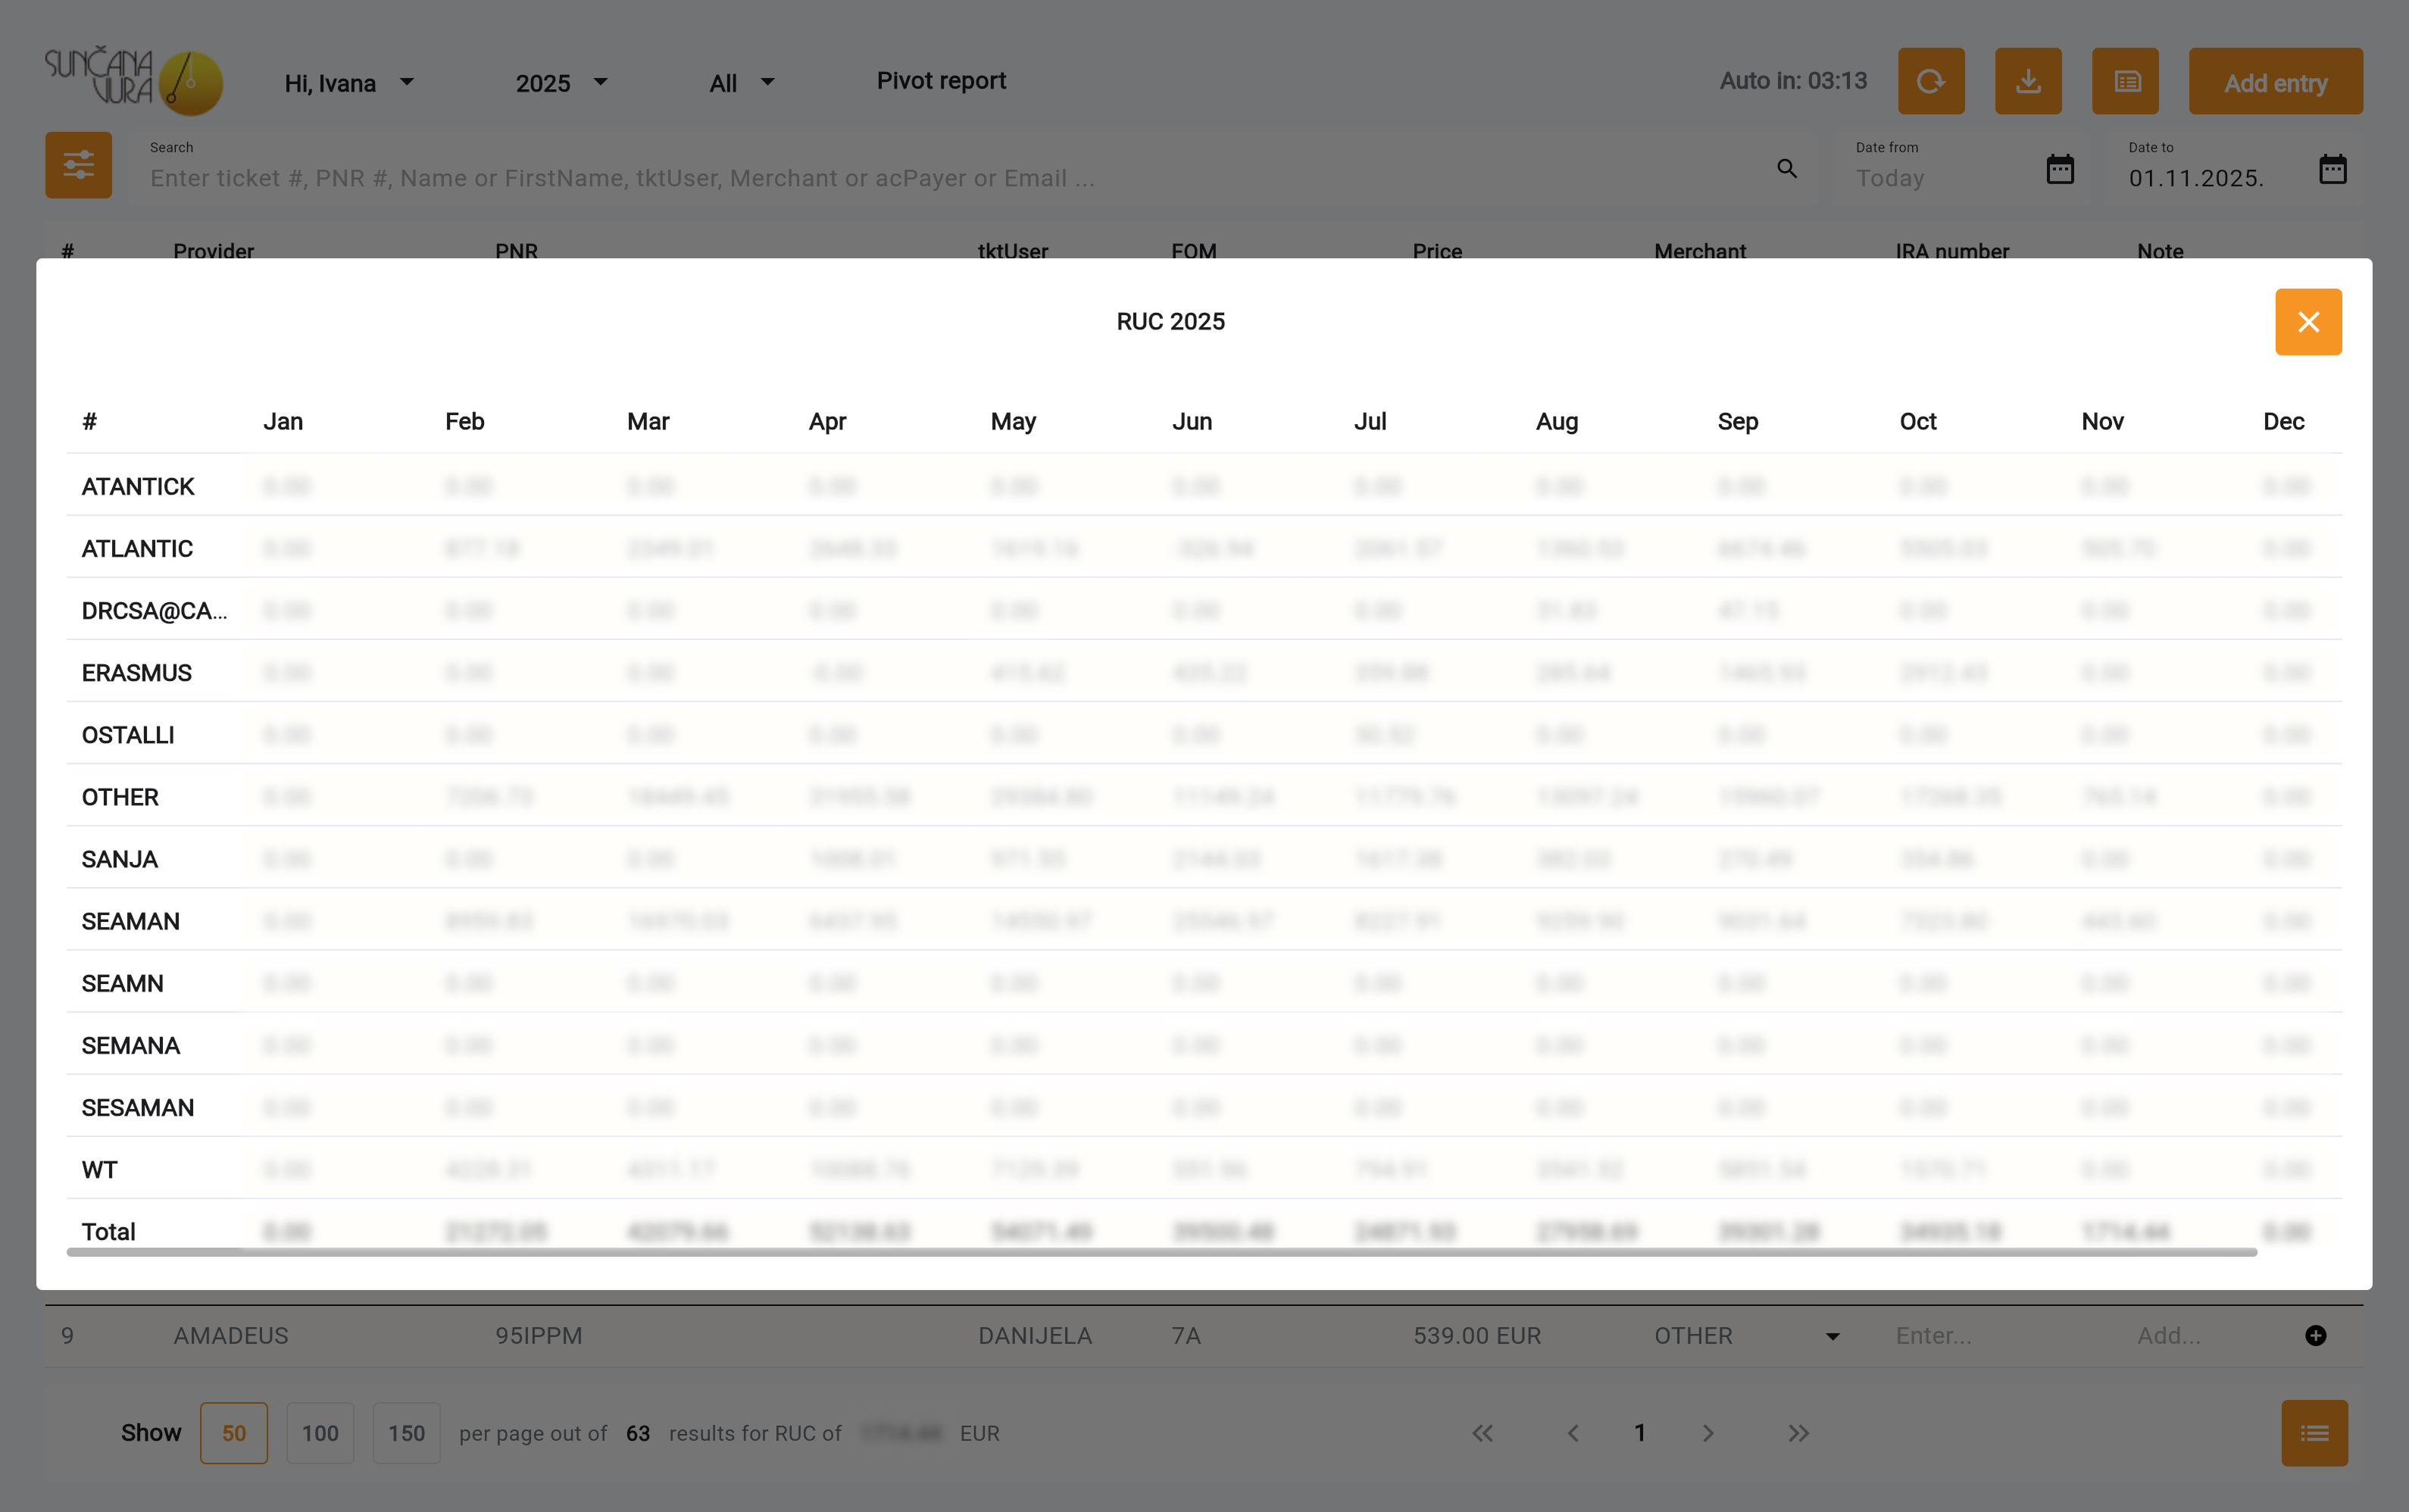The image size is (2409, 1512).
Task: Click the download export icon
Action: tap(2027, 81)
